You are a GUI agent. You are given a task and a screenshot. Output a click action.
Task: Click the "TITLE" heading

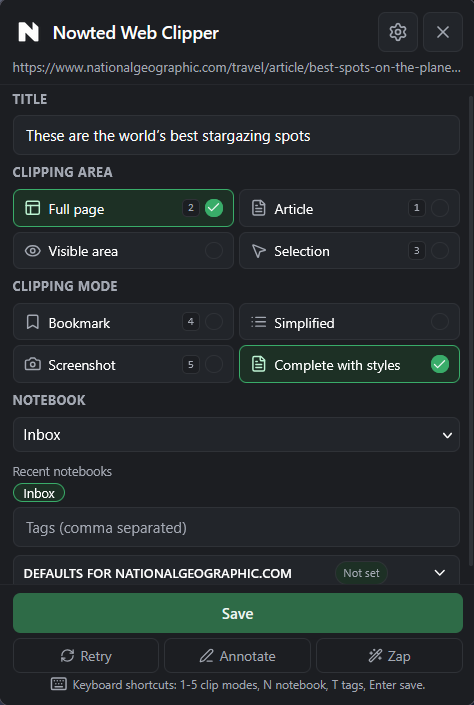(30, 99)
